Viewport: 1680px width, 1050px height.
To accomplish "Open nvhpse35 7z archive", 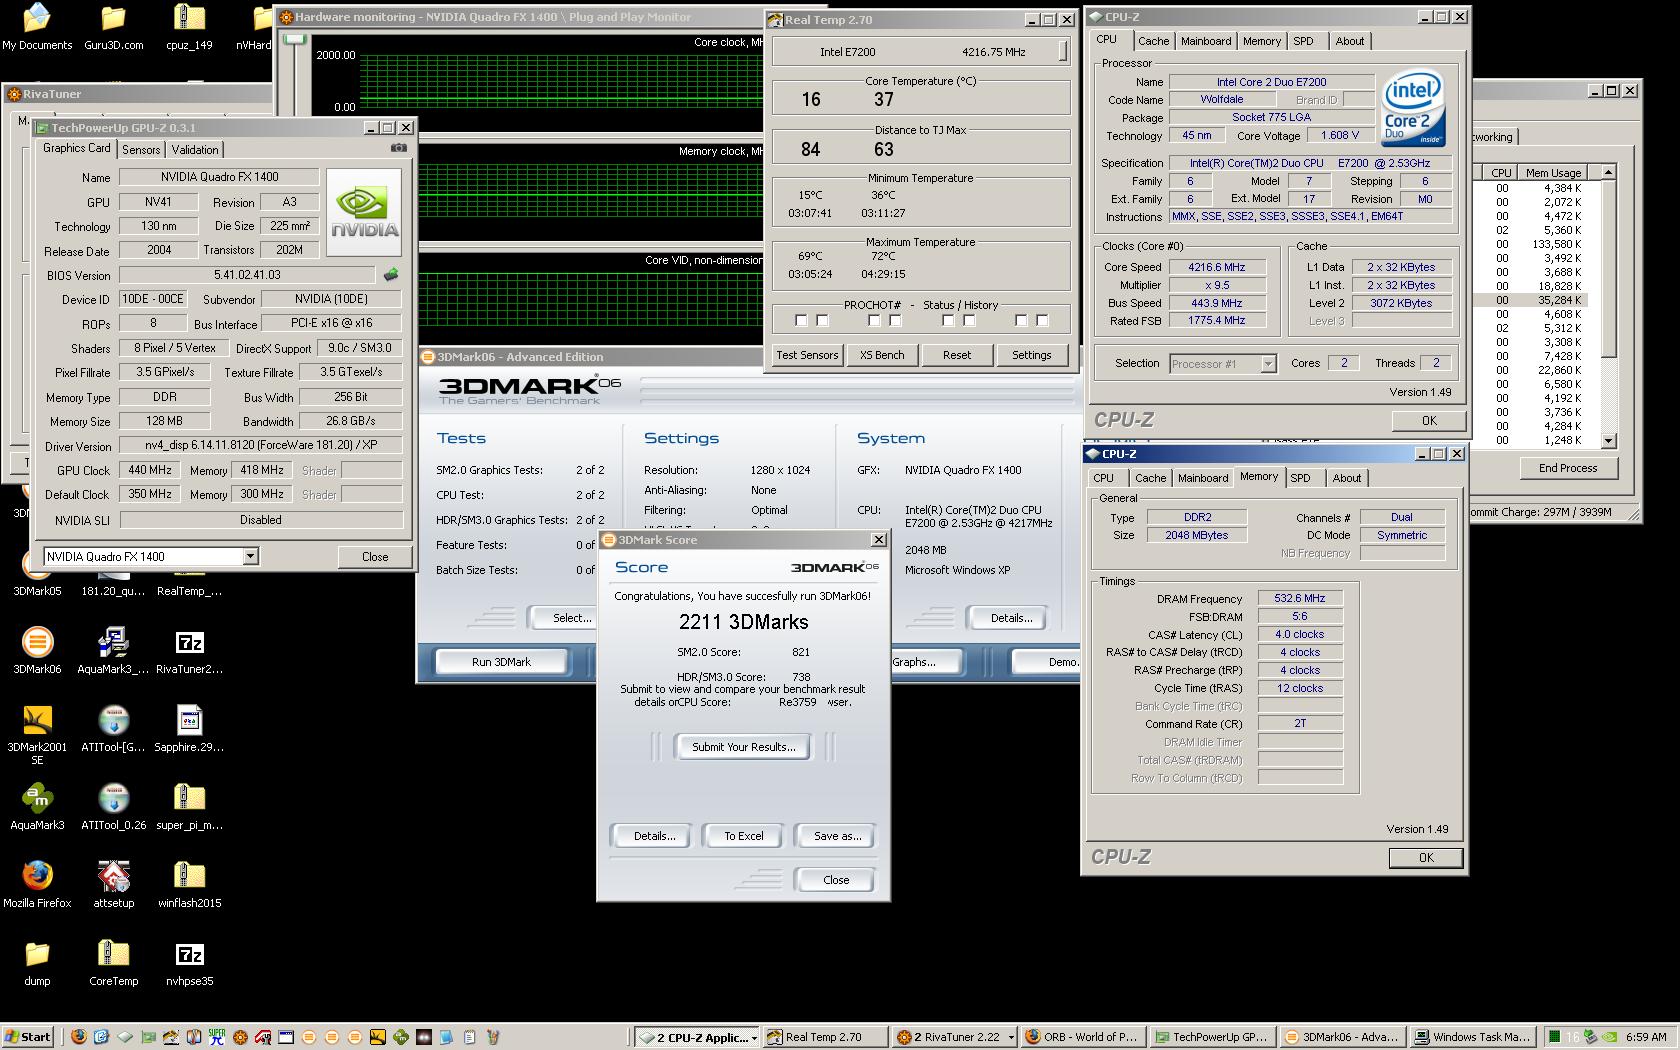I will point(189,962).
